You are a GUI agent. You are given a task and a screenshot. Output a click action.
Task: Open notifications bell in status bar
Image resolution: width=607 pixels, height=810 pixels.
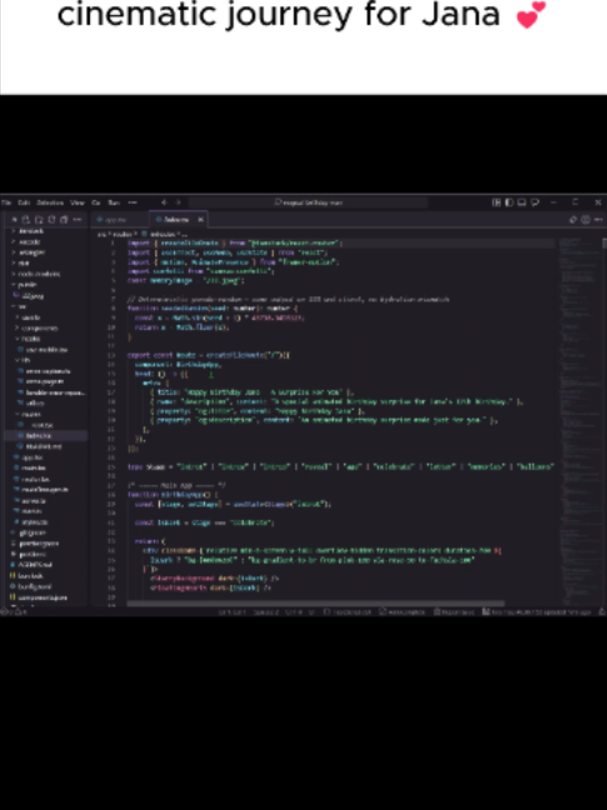[x=602, y=612]
